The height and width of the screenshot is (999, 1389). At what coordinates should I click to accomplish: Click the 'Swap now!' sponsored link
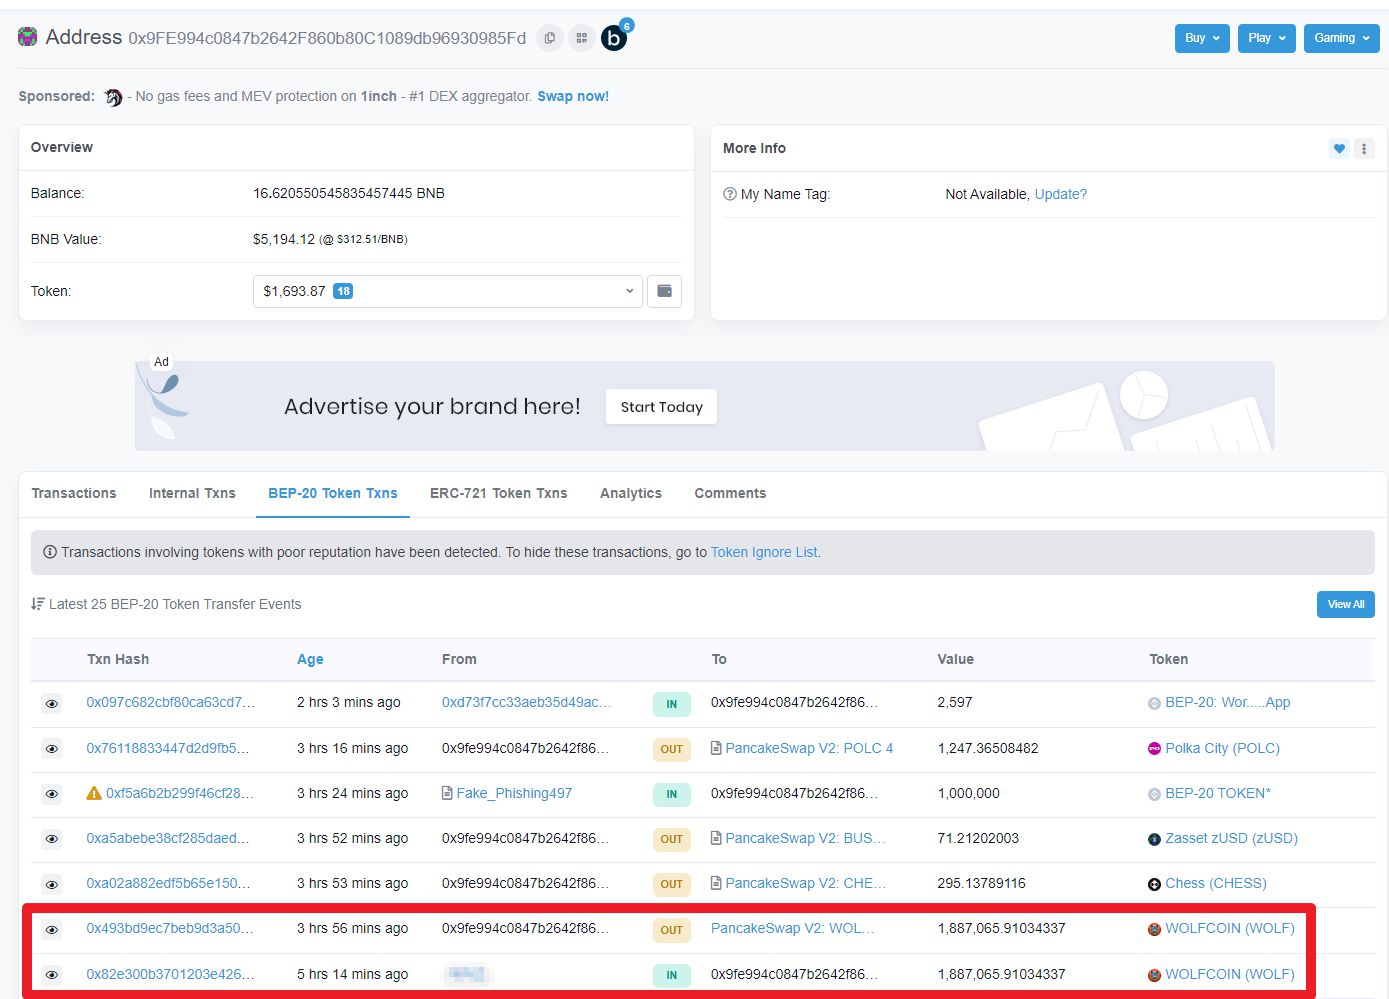pos(573,96)
